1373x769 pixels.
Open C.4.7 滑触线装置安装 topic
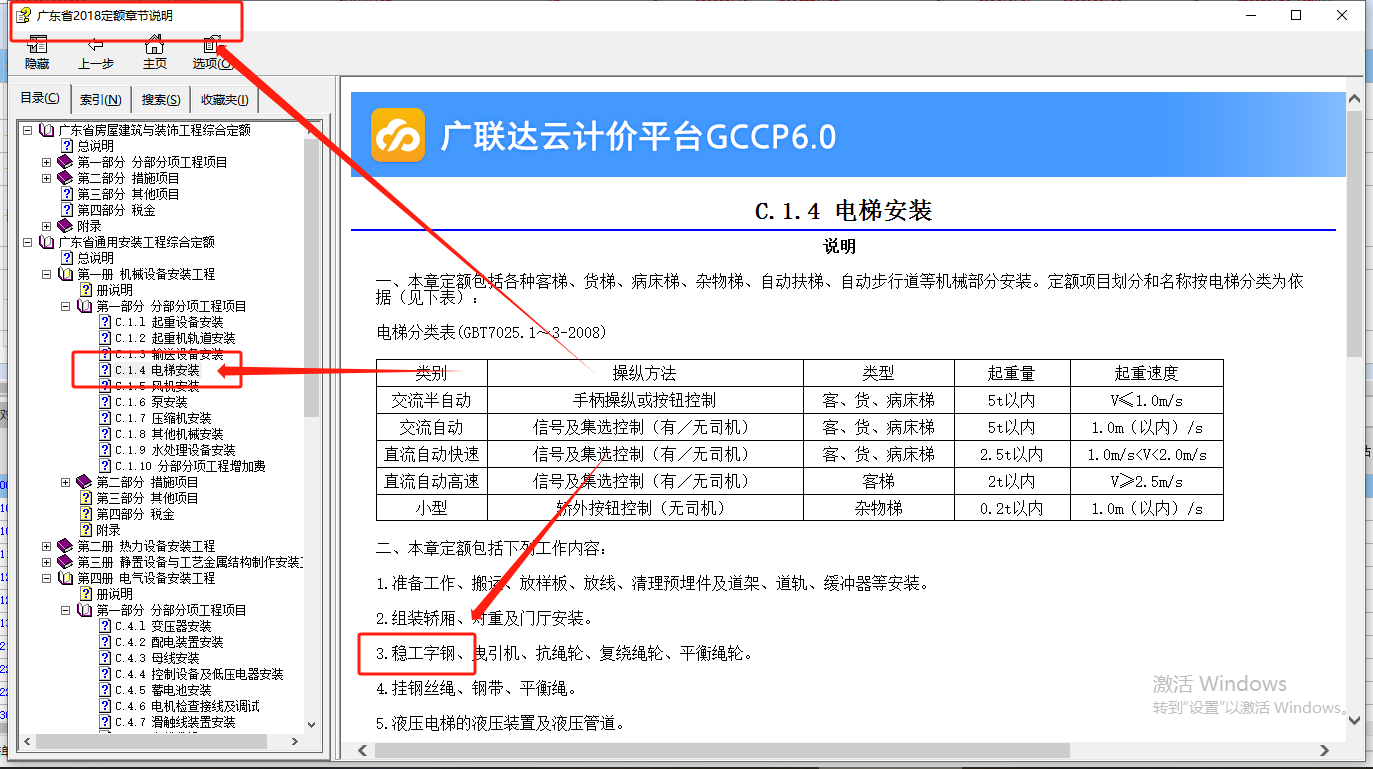point(175,722)
